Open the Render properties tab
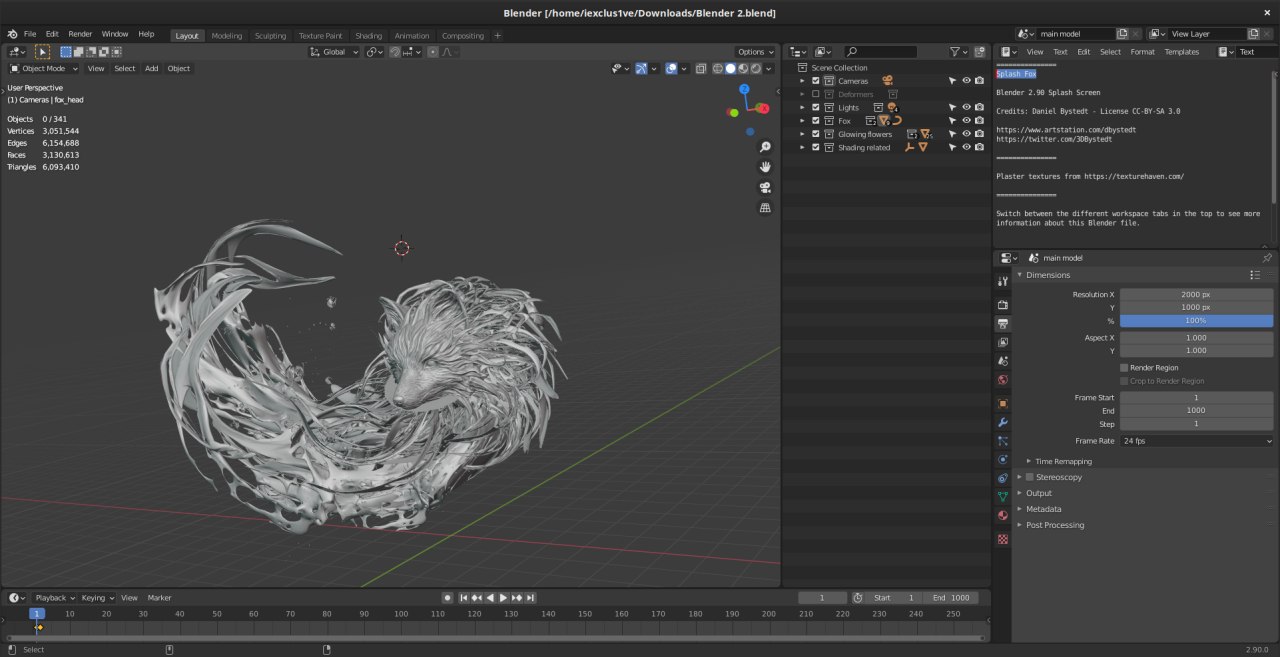The height and width of the screenshot is (657, 1280). 1003,305
